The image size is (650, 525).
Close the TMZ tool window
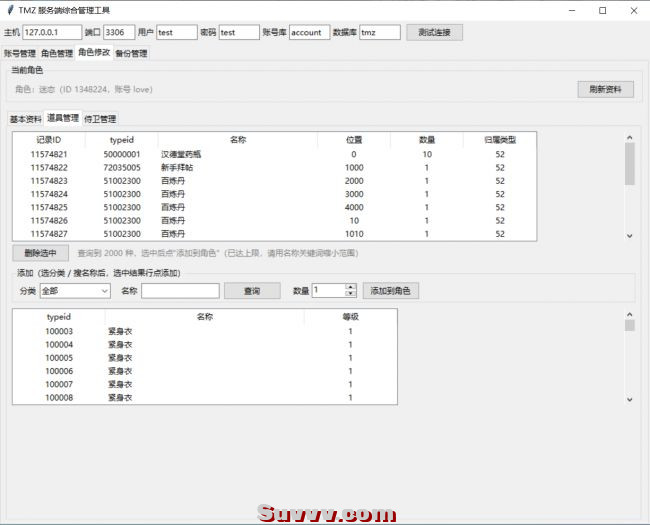pyautogui.click(x=634, y=11)
